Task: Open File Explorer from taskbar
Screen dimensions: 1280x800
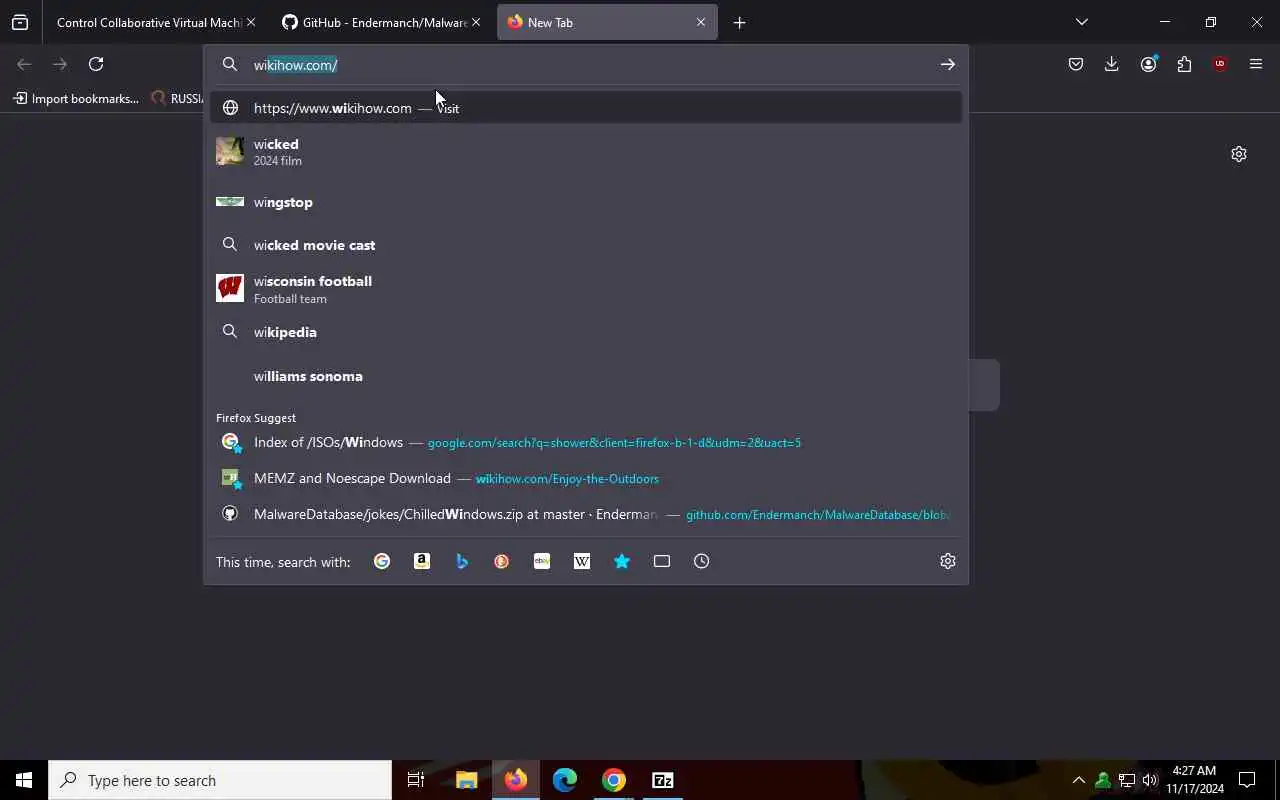Action: point(466,780)
